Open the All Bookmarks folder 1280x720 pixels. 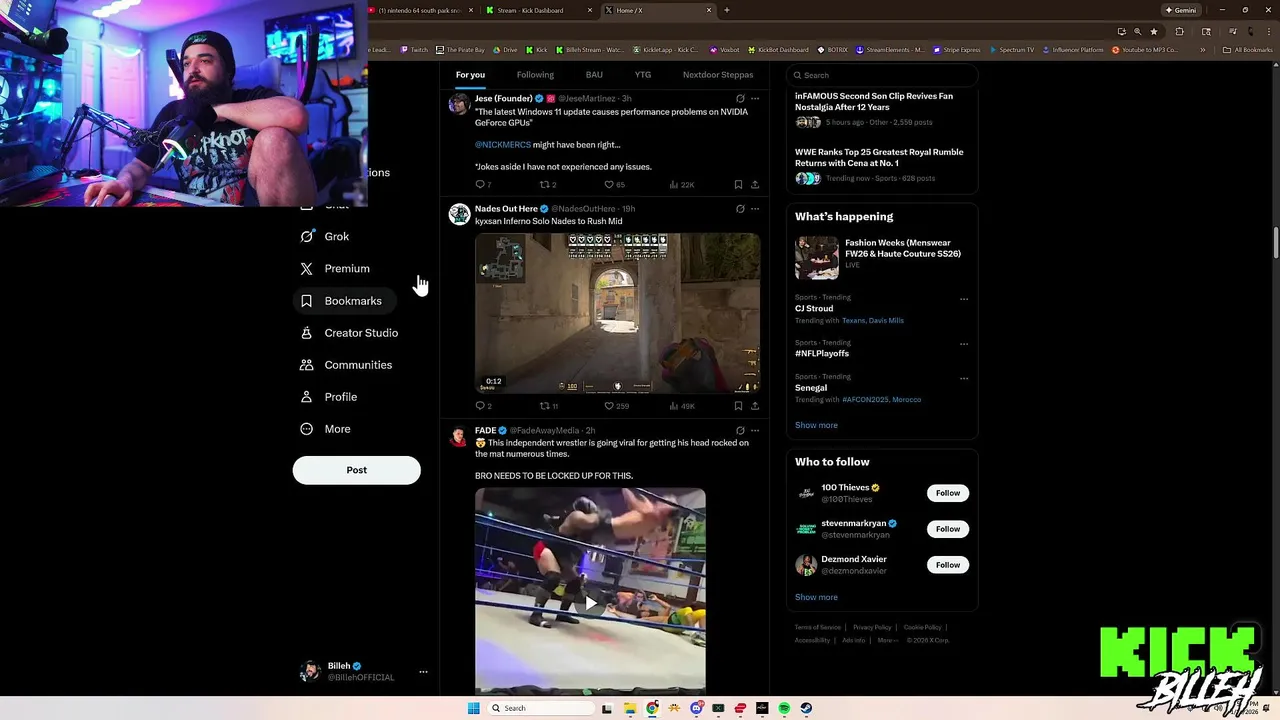click(1247, 50)
